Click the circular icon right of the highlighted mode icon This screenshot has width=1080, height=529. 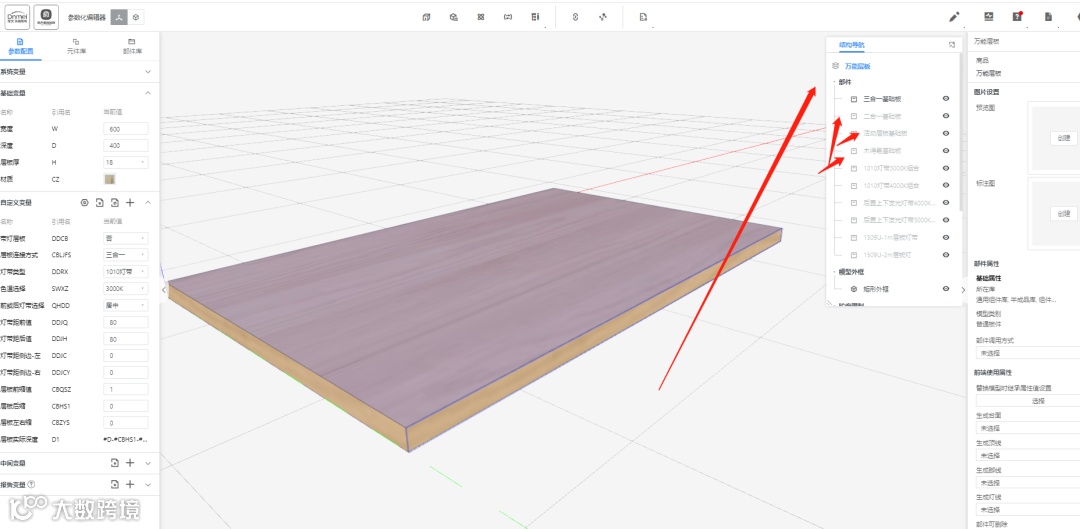[135, 17]
